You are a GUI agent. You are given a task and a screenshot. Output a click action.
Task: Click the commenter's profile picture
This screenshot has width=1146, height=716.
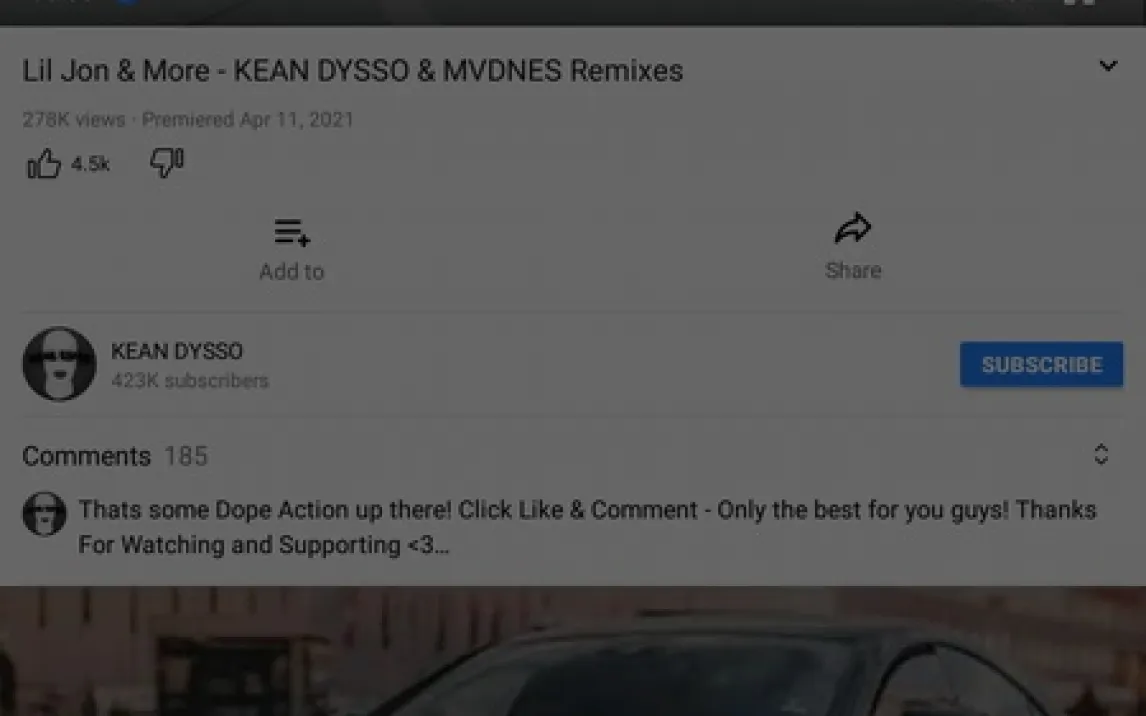[45, 514]
